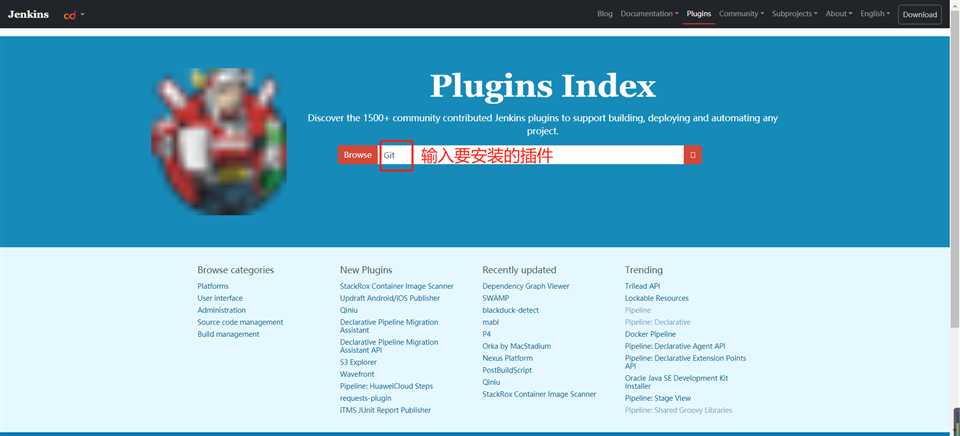Click the Jenkins mascot image

coord(219,141)
